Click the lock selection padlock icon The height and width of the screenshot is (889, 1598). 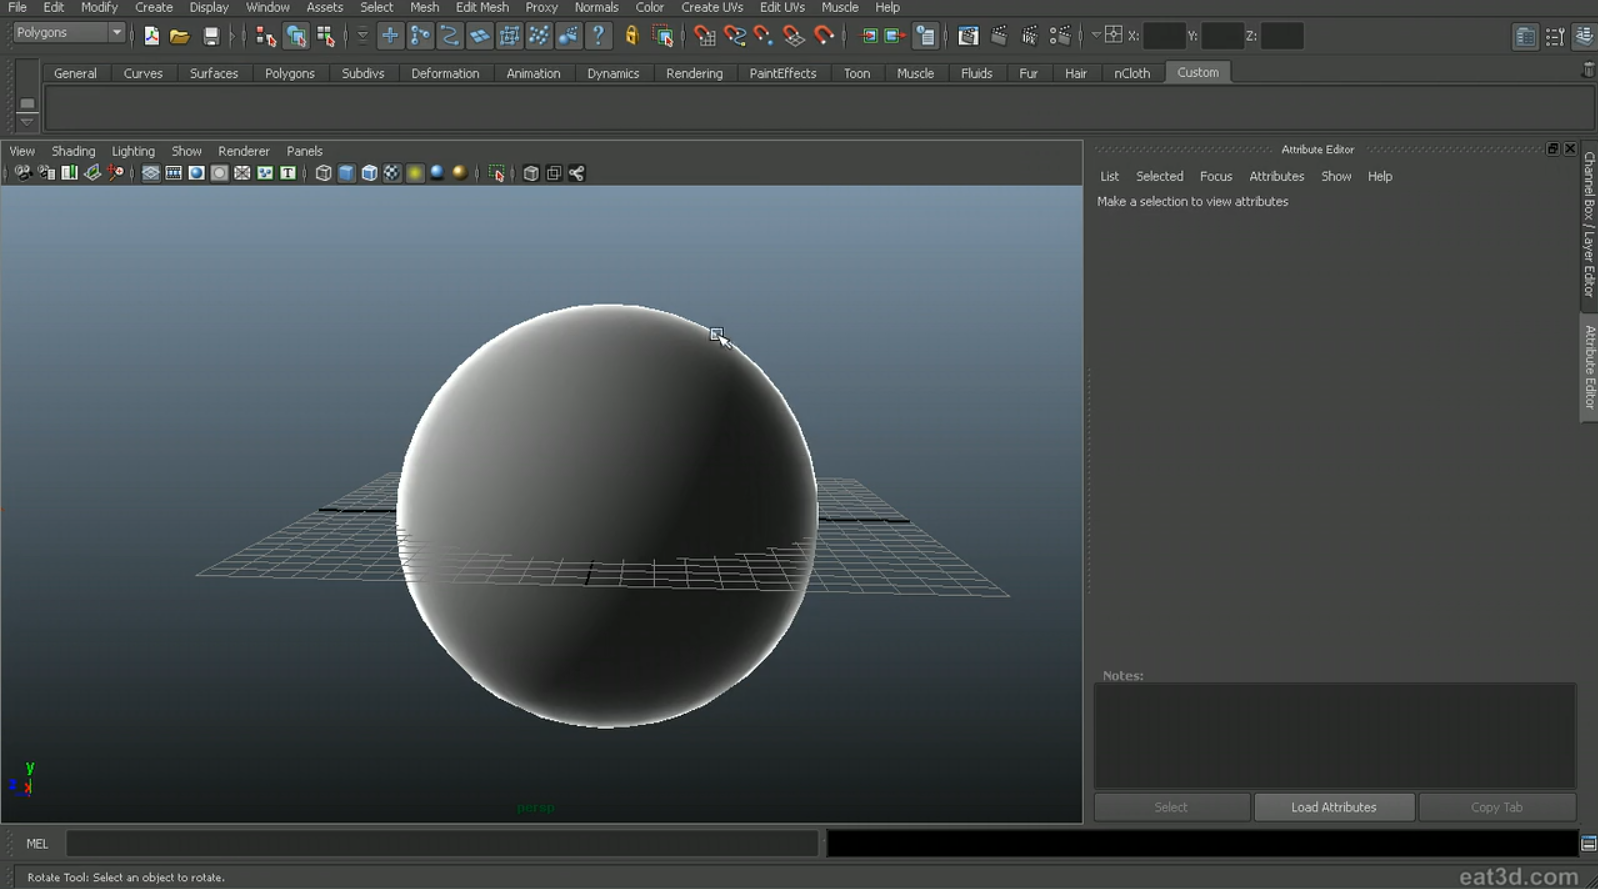pos(632,37)
